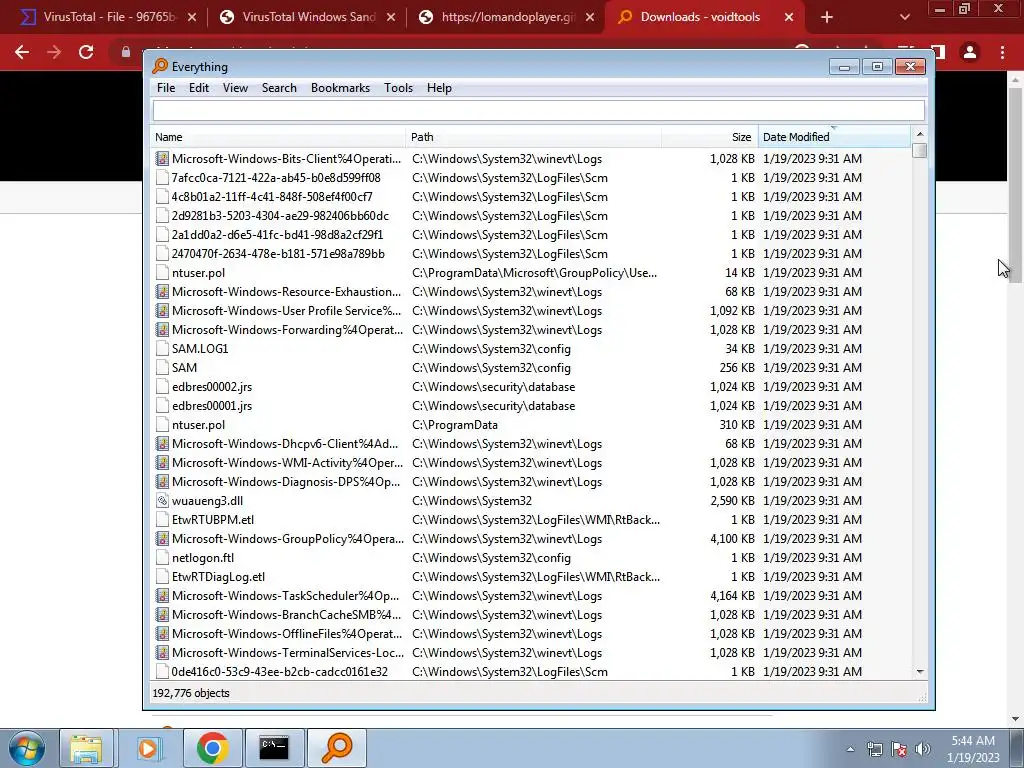The height and width of the screenshot is (768, 1024).
Task: Reload the browser page
Action: 86,52
